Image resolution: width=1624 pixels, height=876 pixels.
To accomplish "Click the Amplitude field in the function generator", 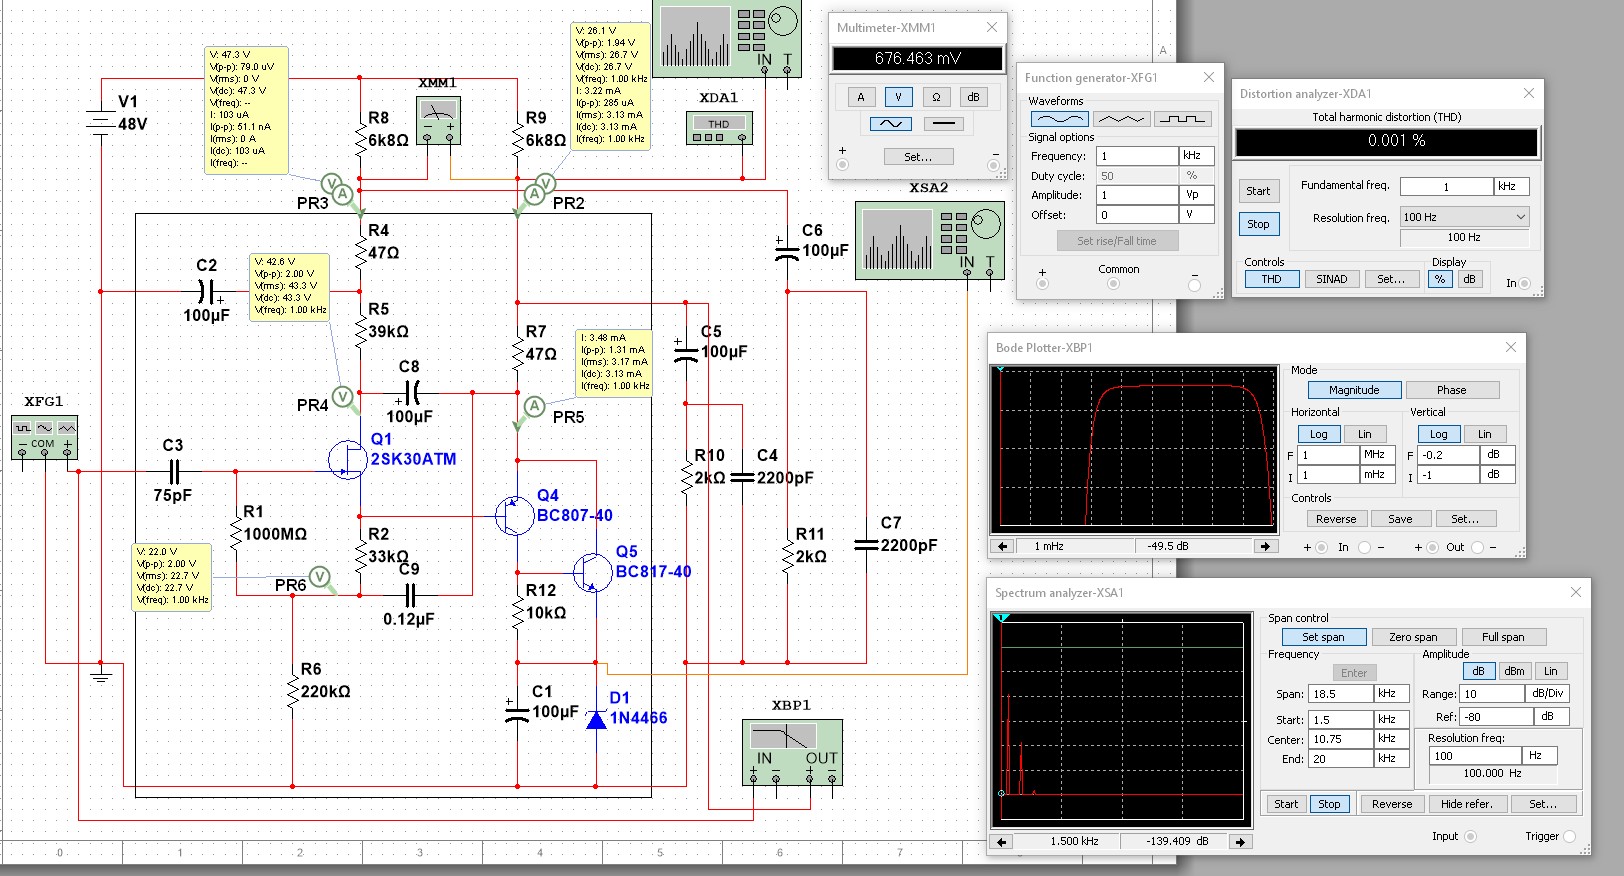I will point(1137,195).
